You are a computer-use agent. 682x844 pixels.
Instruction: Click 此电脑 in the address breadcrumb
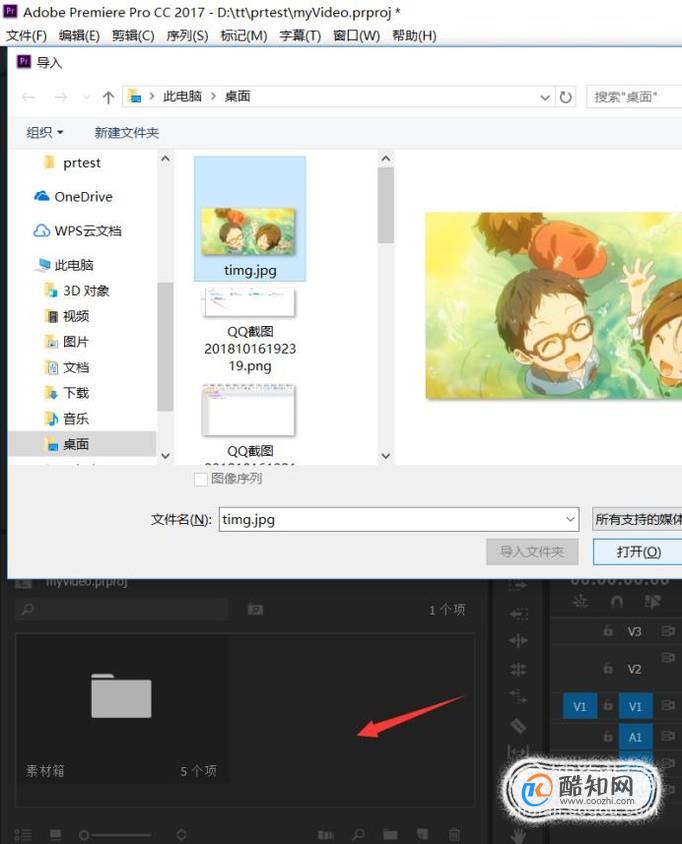click(182, 97)
